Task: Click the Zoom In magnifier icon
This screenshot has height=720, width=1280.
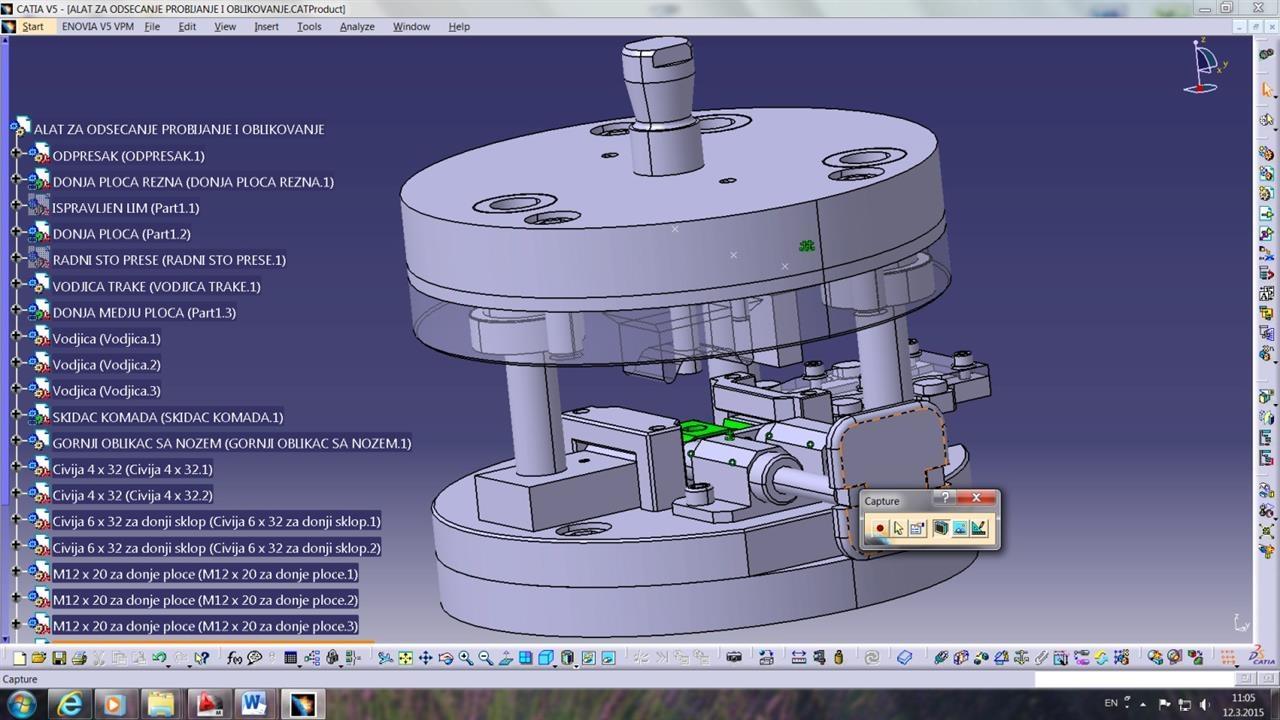Action: point(466,658)
